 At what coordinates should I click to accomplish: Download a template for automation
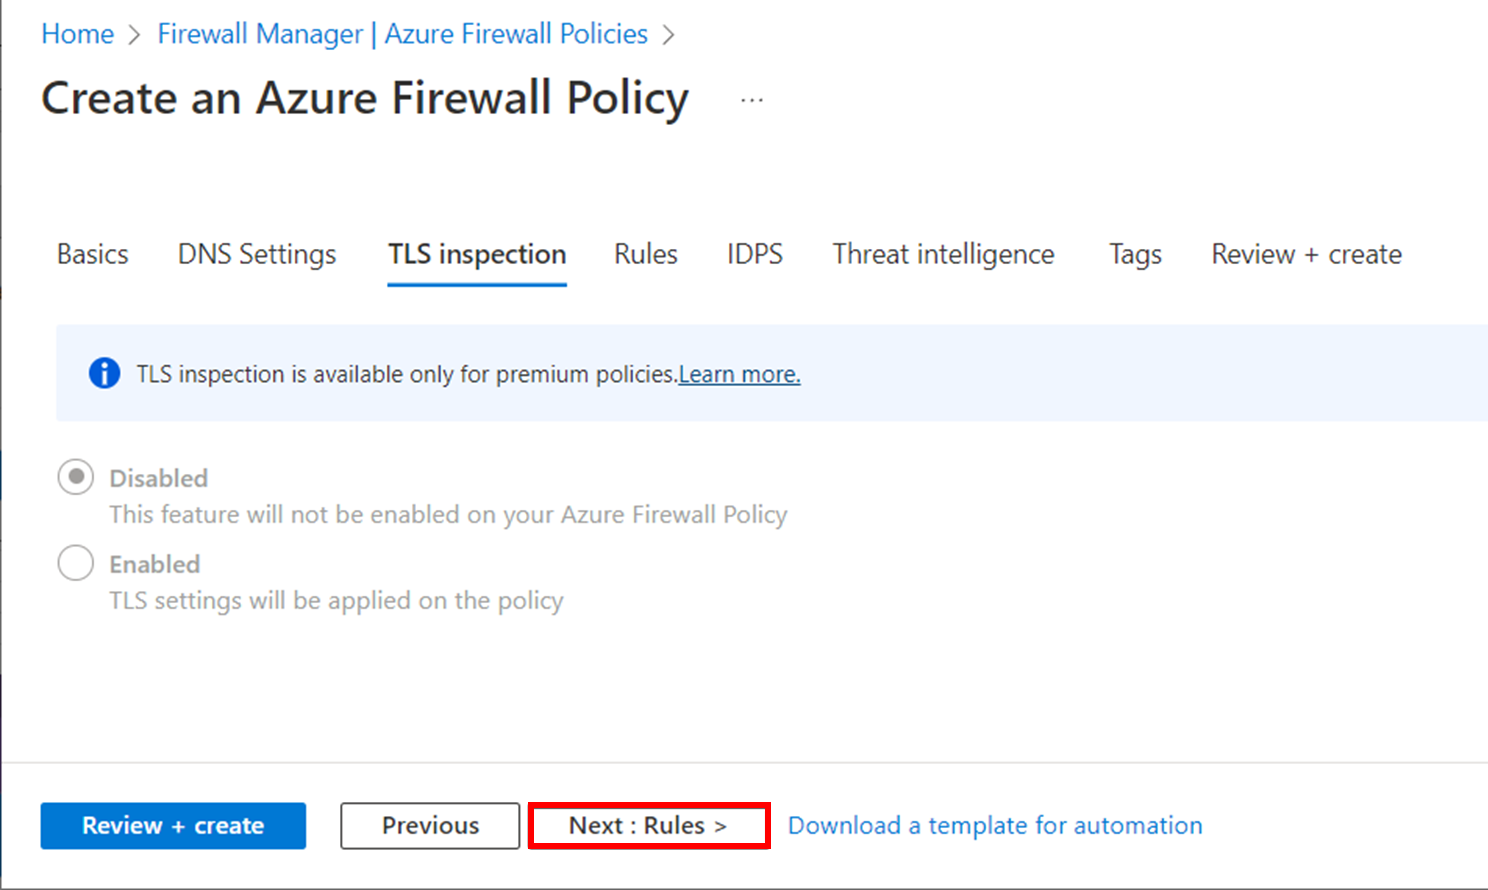(995, 825)
